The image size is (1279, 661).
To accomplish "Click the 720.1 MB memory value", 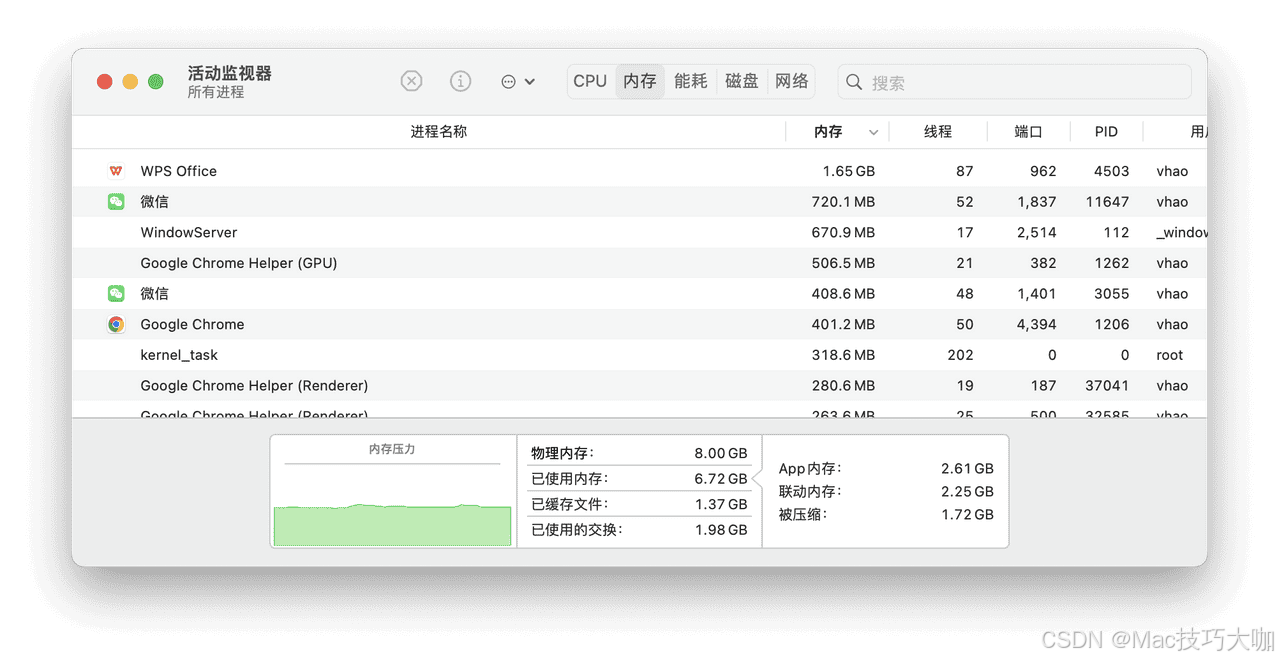I will (x=843, y=202).
